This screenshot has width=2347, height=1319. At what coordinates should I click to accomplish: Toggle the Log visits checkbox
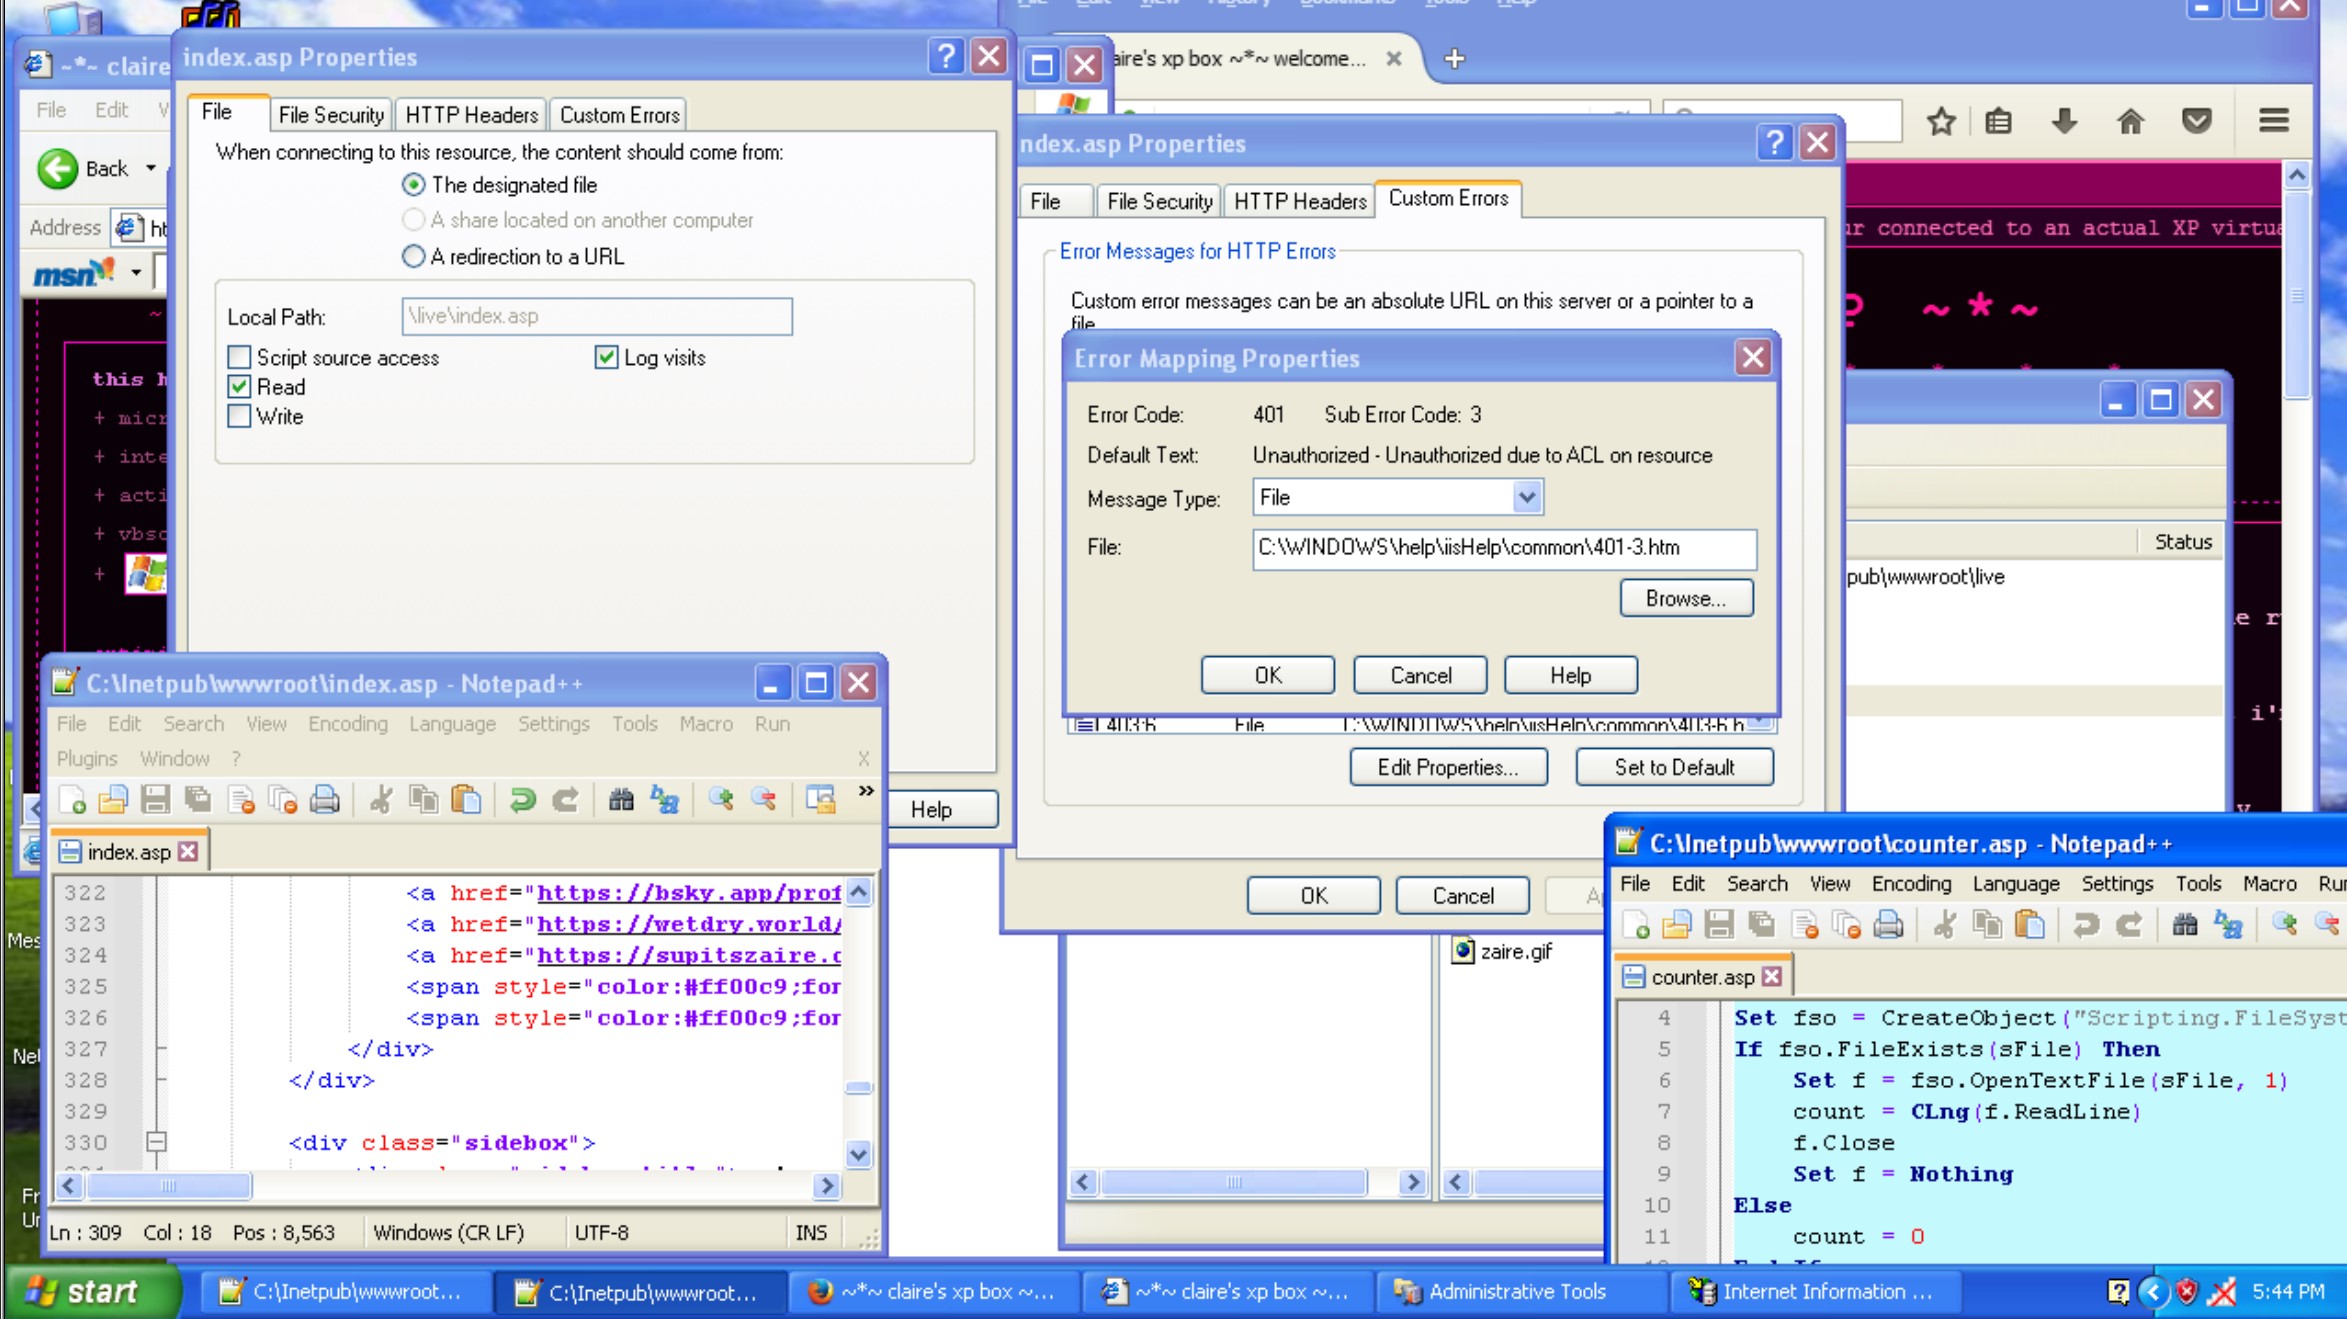tap(606, 357)
